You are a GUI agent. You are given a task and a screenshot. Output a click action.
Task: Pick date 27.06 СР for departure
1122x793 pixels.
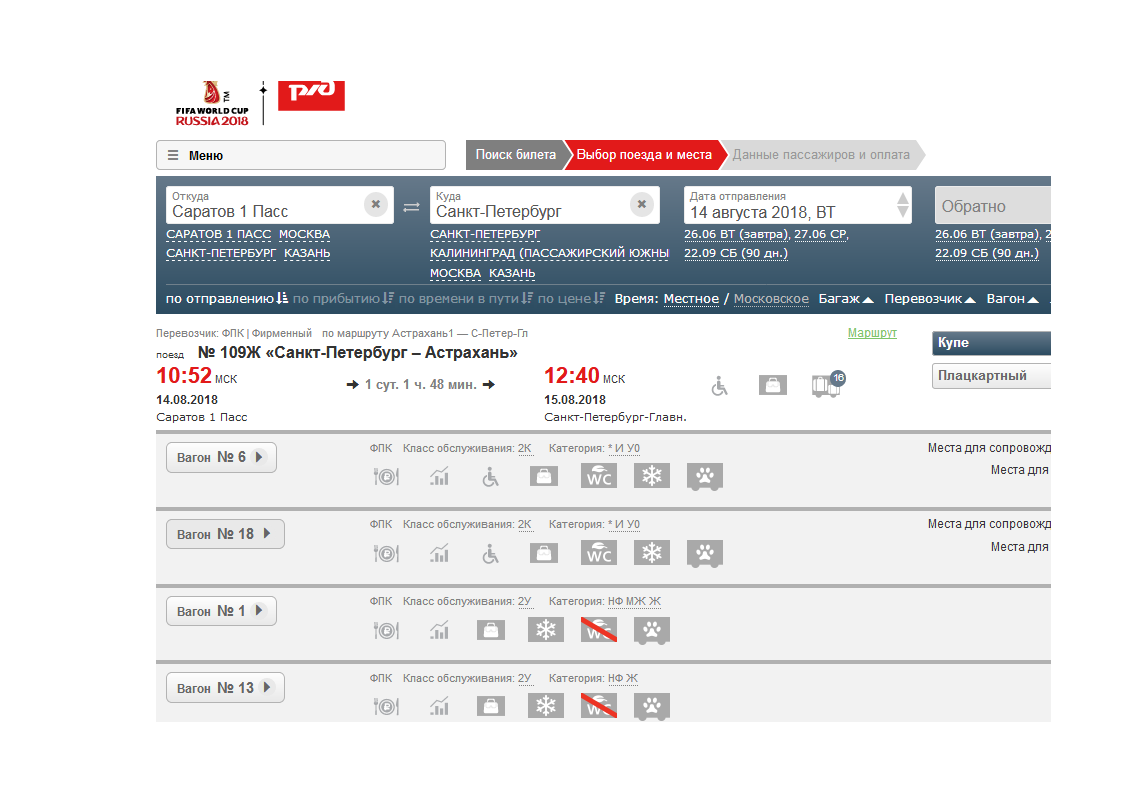click(x=821, y=234)
